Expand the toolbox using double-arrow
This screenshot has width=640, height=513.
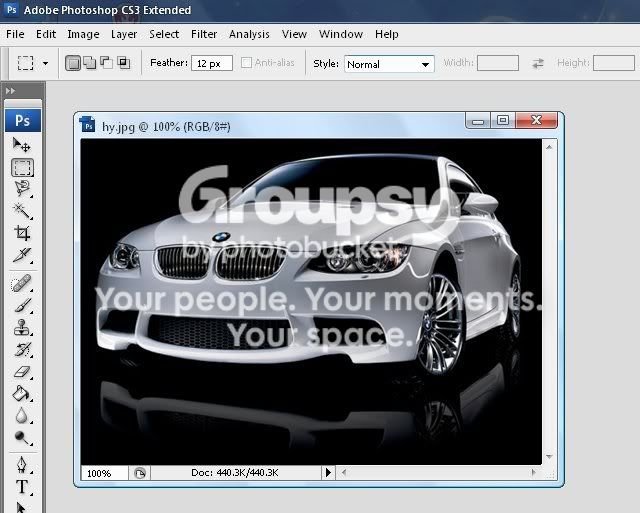pyautogui.click(x=10, y=91)
